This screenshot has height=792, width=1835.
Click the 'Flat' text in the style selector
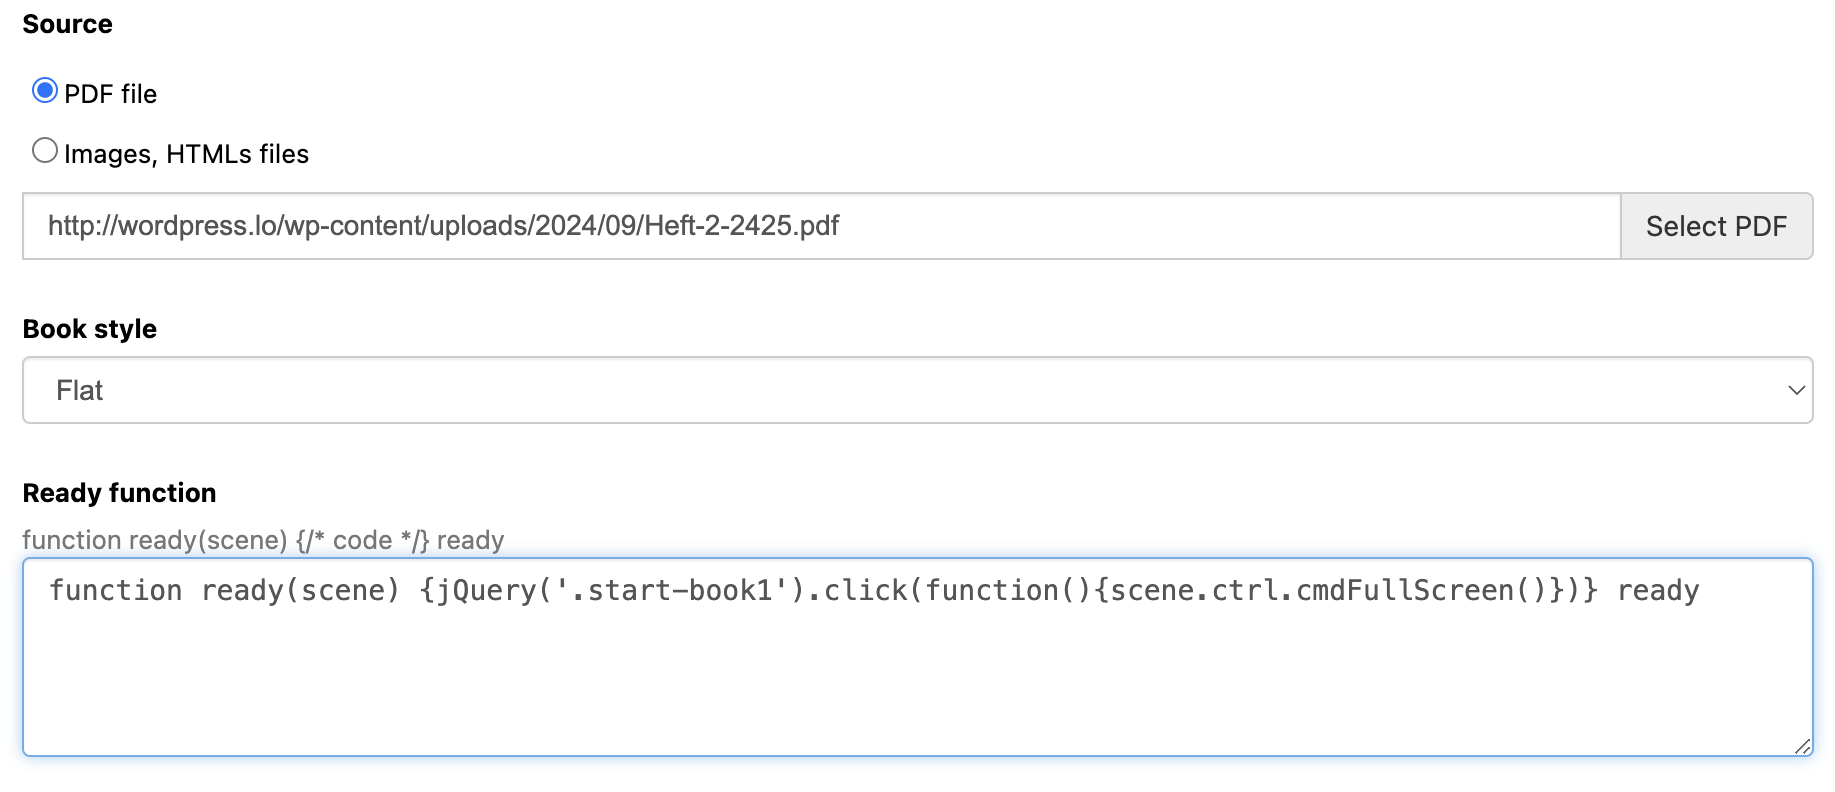[x=79, y=390]
